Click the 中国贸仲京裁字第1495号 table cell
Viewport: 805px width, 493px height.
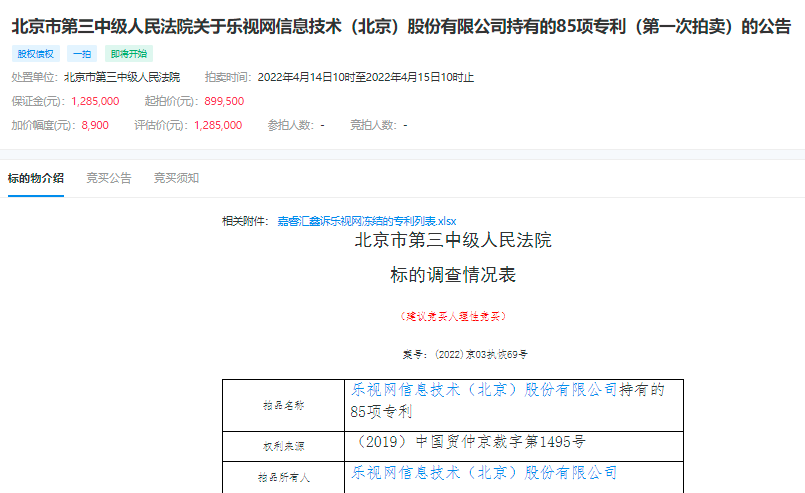(x=514, y=446)
